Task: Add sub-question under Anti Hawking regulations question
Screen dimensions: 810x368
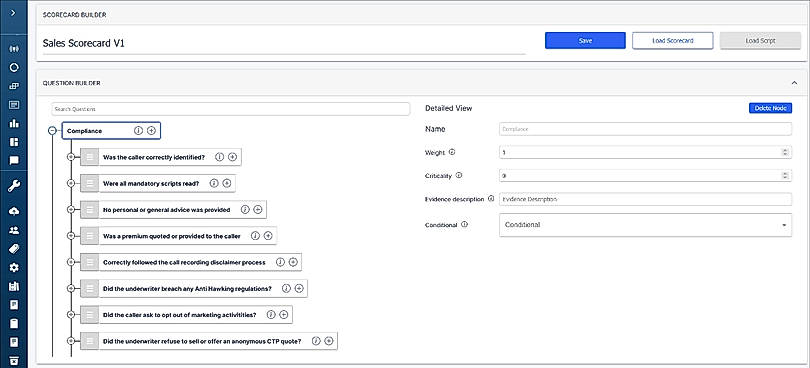Action: point(299,288)
